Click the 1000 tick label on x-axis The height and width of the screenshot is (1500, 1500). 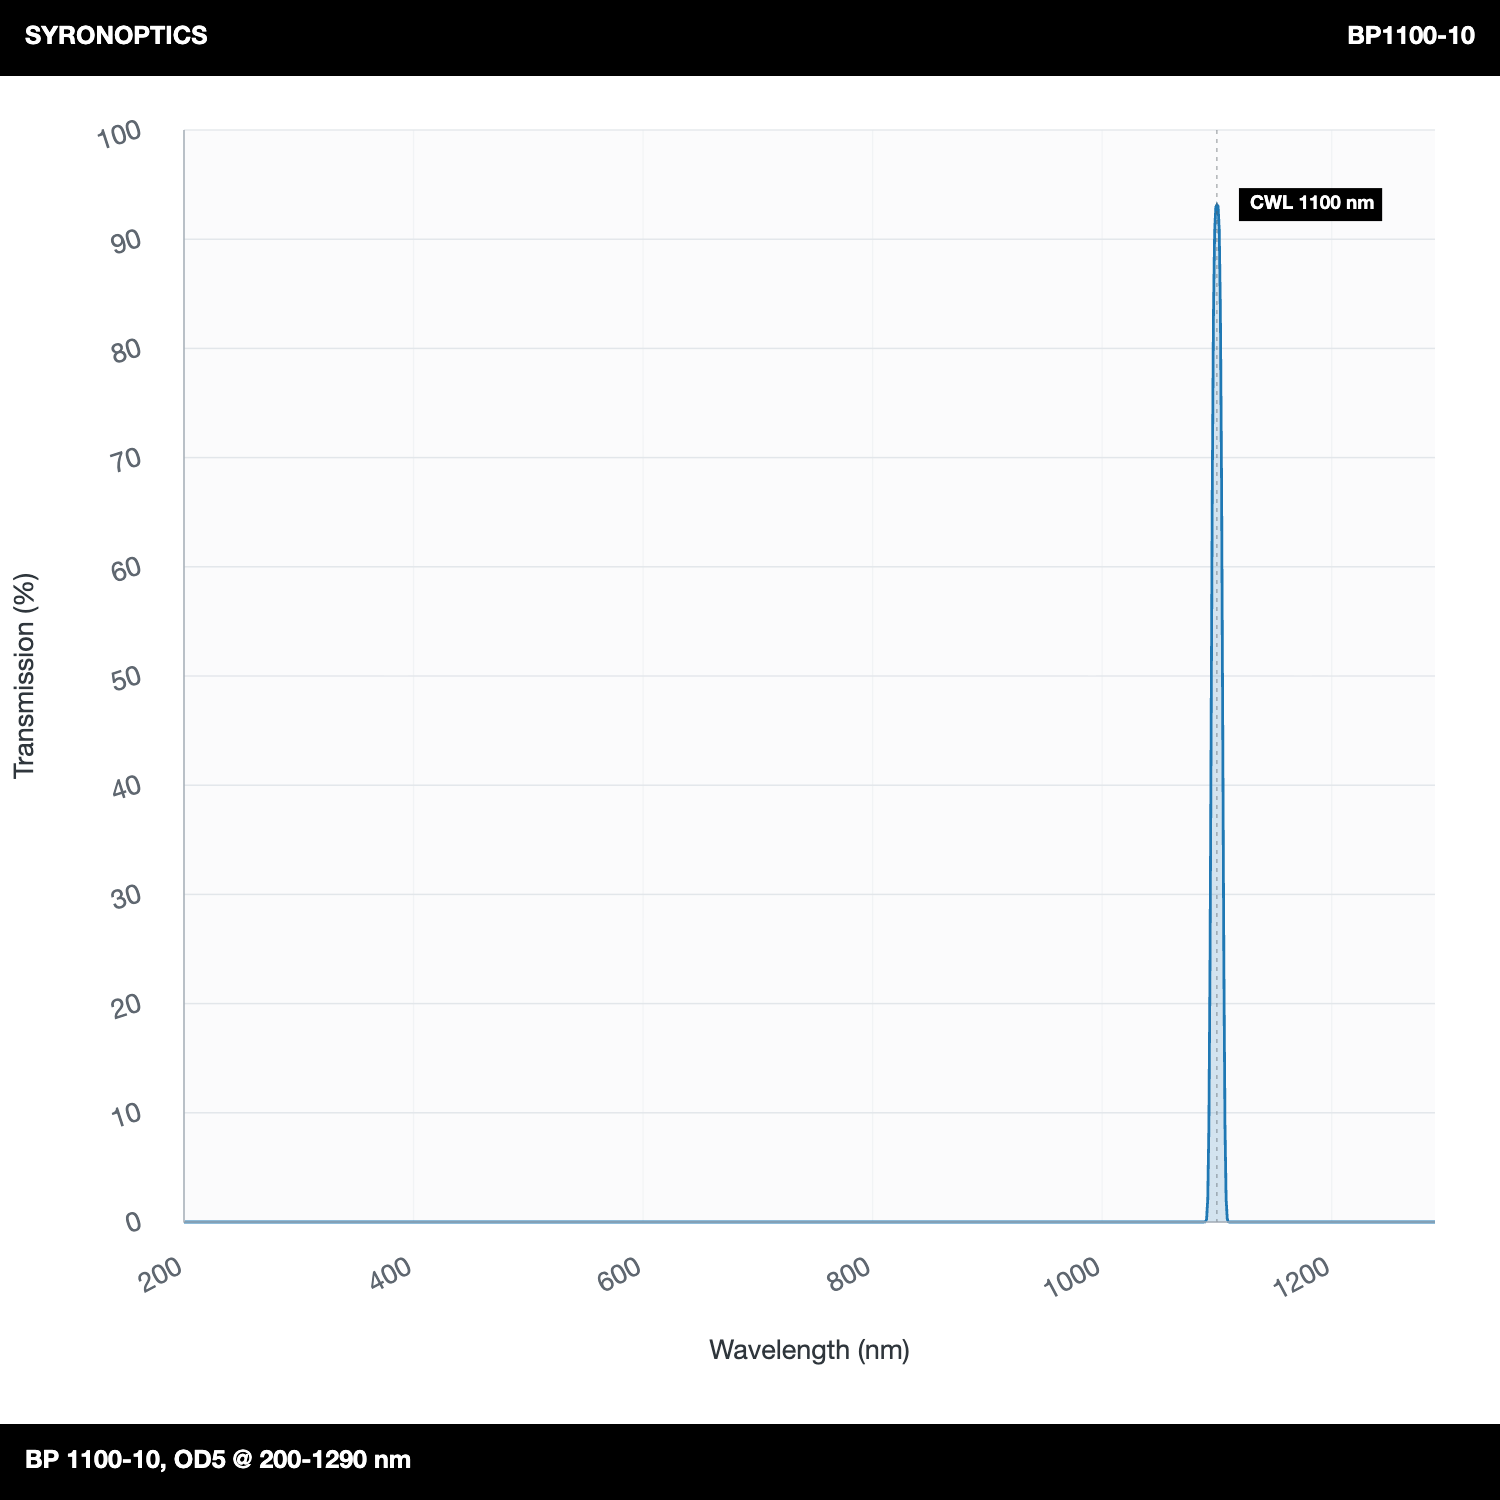[1071, 1278]
